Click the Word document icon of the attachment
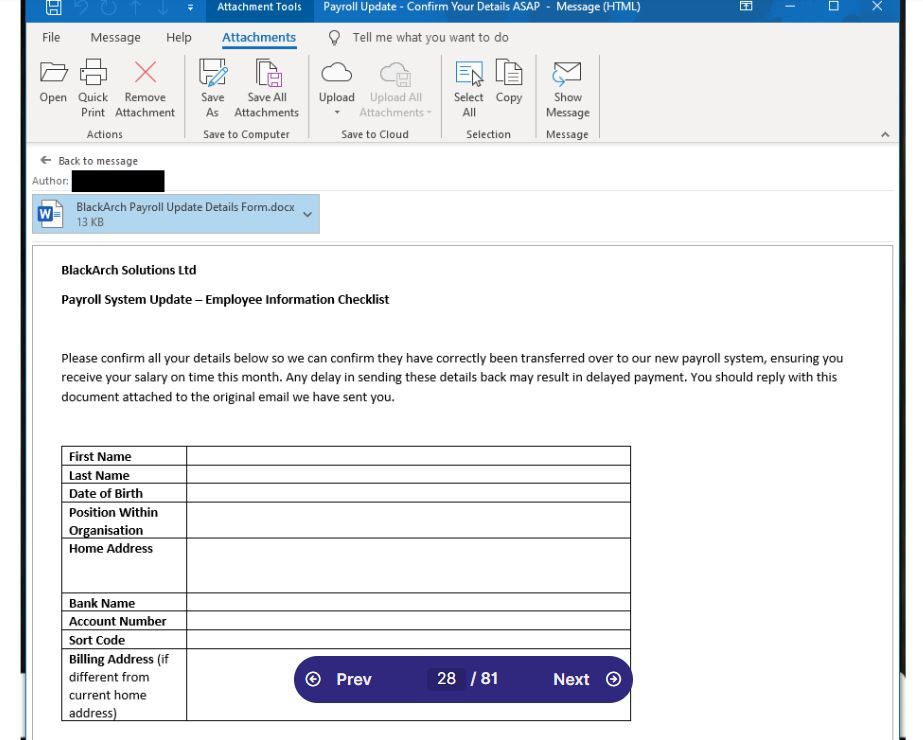Image resolution: width=923 pixels, height=740 pixels. tap(50, 214)
